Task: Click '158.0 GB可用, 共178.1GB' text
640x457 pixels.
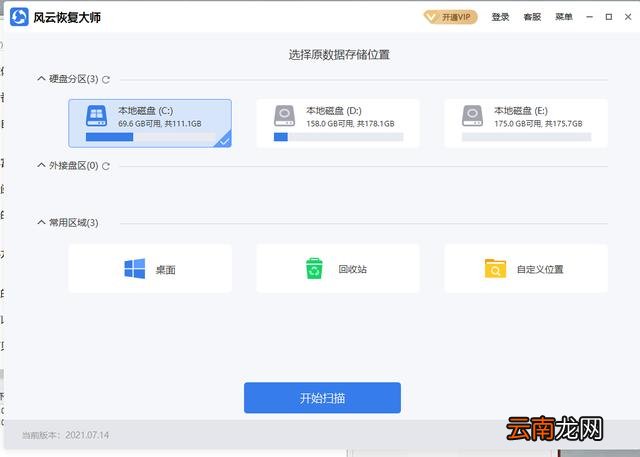Action: pos(350,124)
